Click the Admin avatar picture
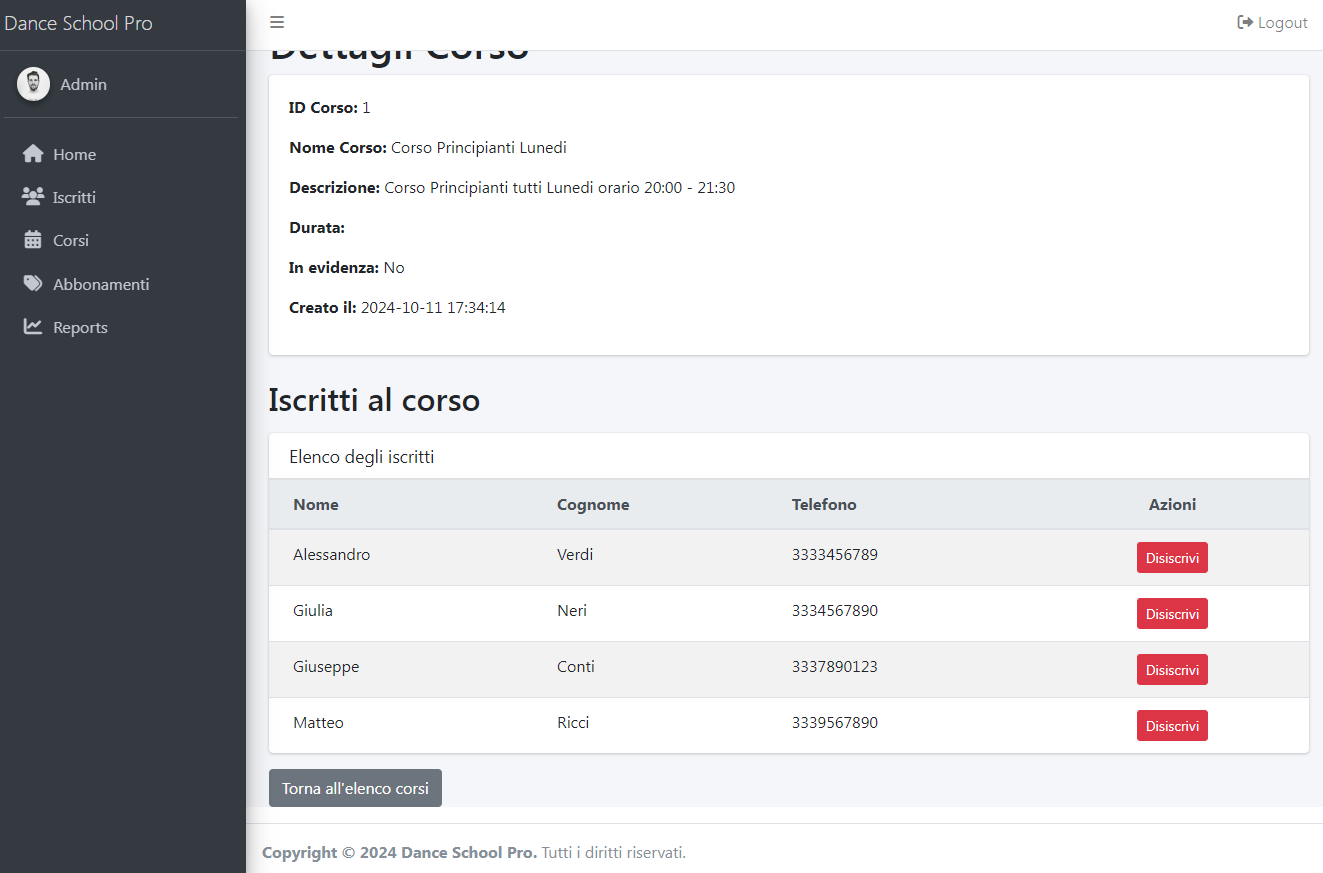Screen dimensions: 1323x873 click(33, 84)
